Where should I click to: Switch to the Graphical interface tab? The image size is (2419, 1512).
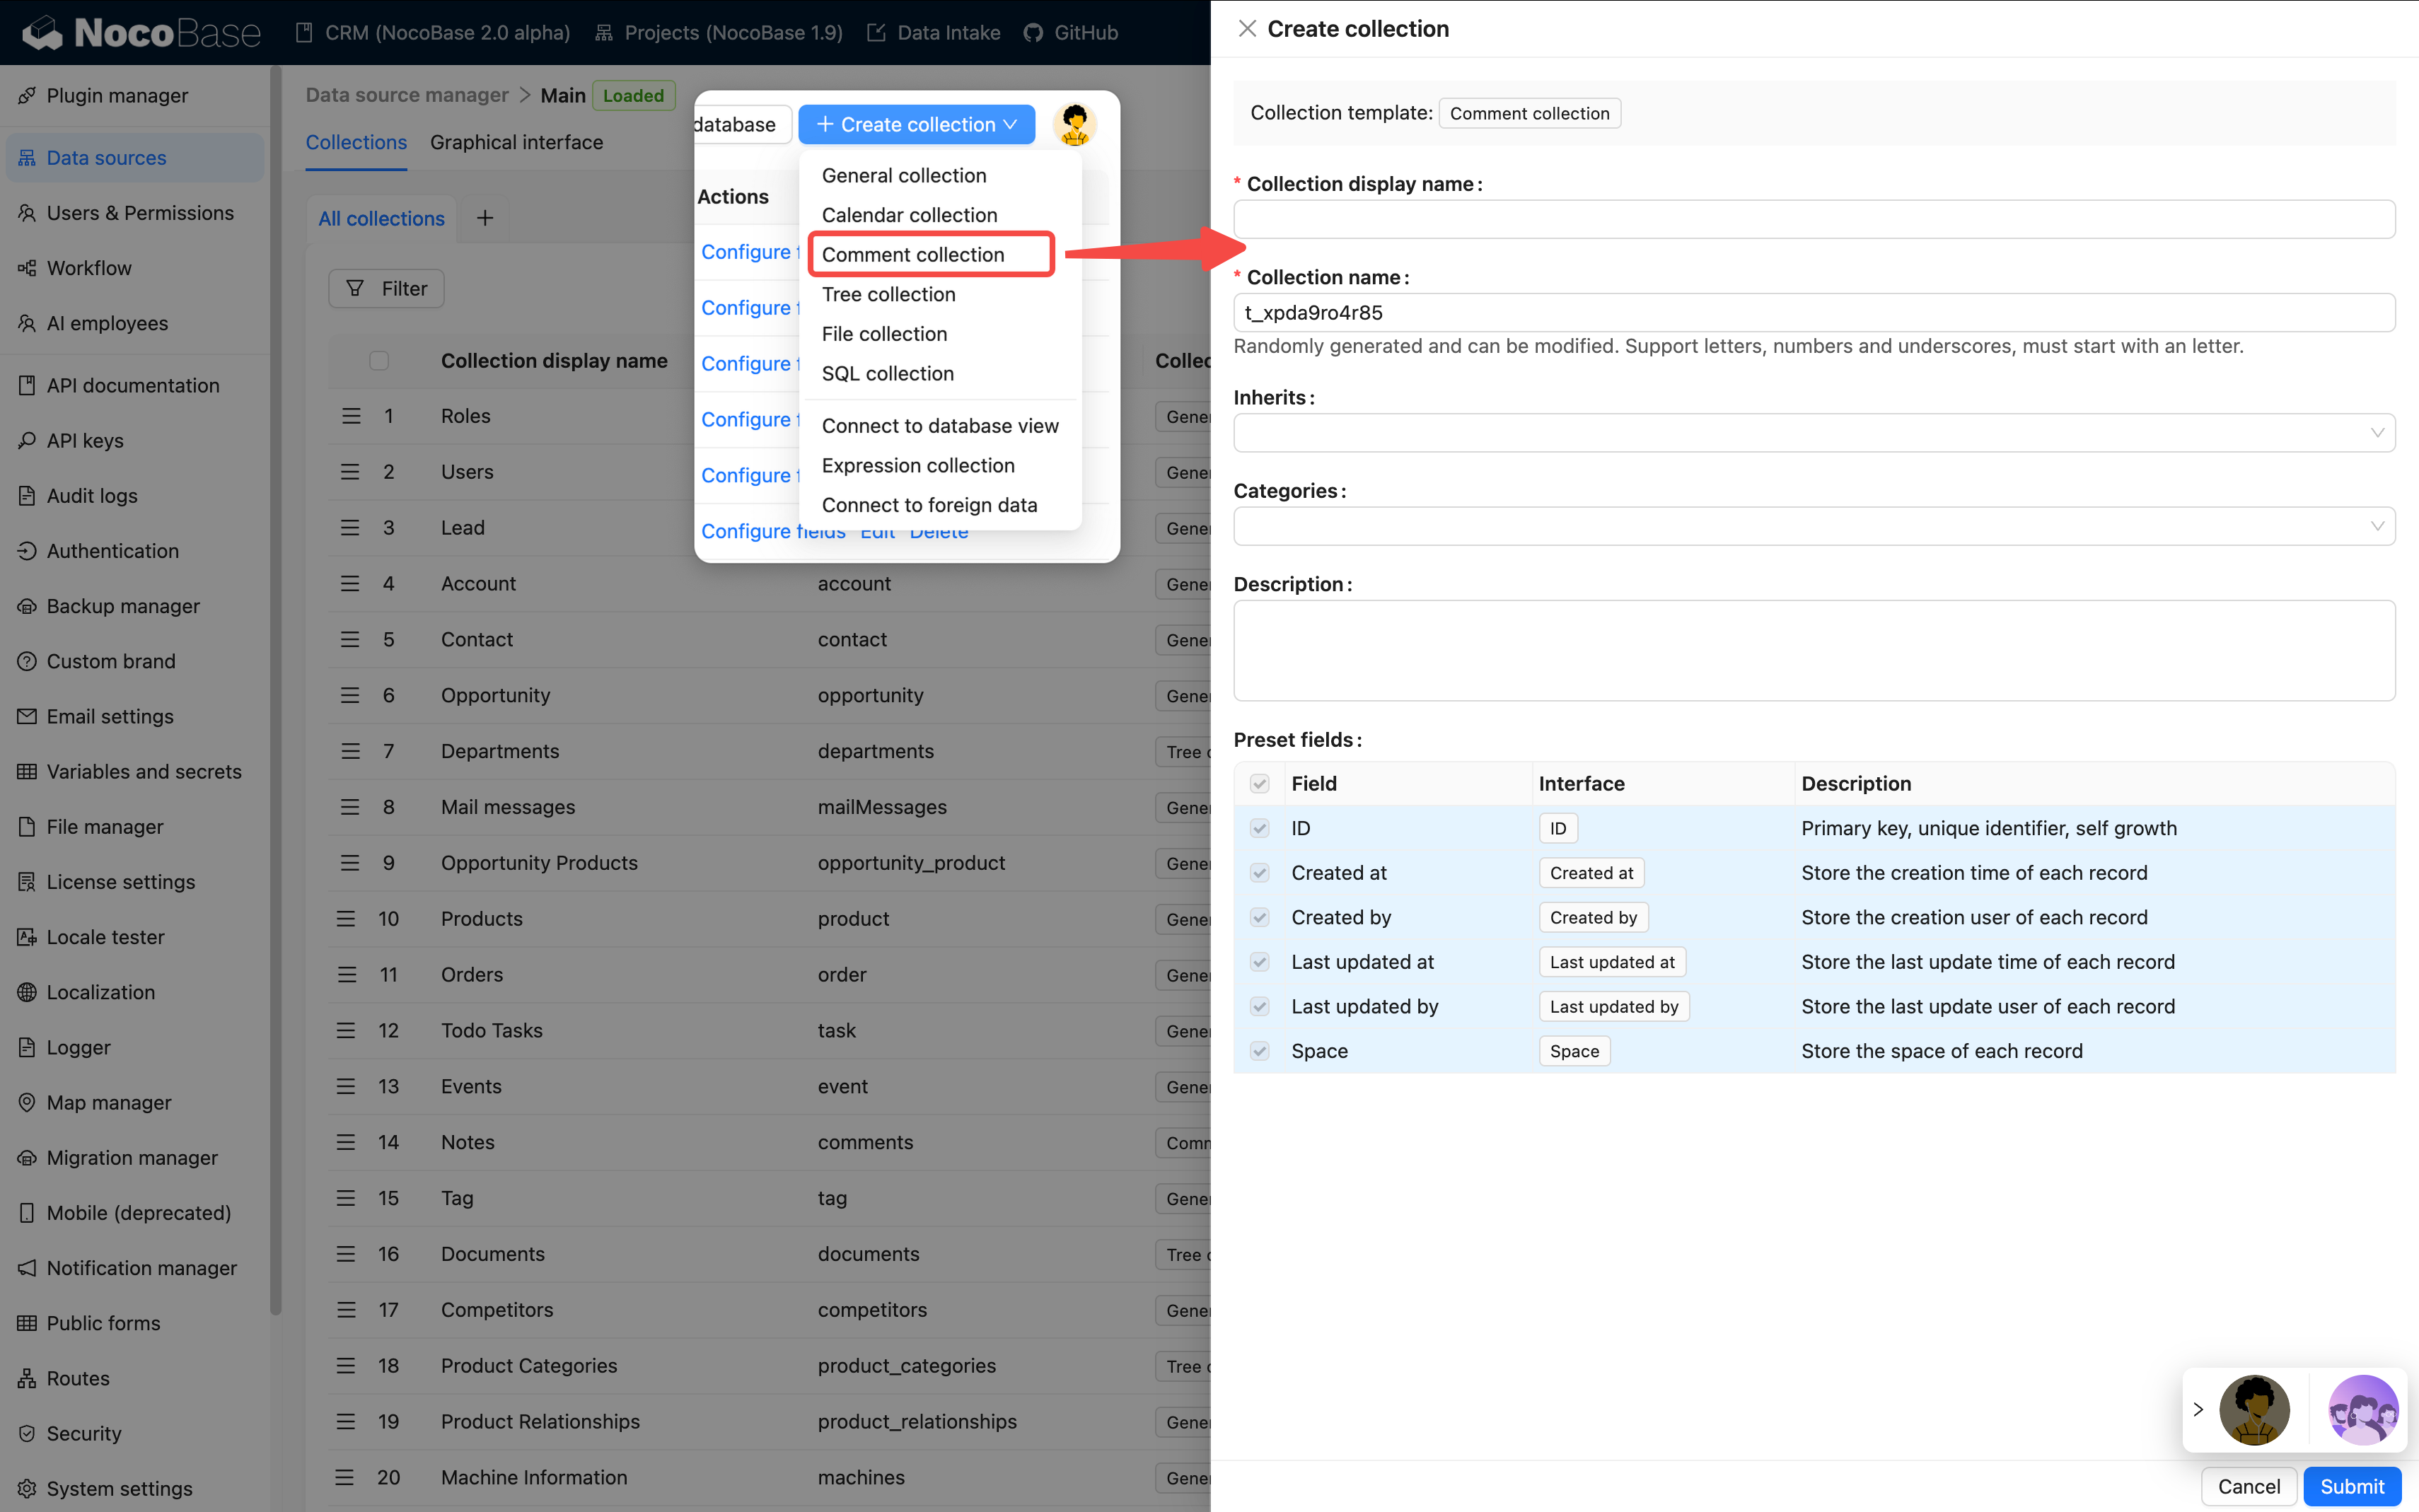(x=516, y=143)
